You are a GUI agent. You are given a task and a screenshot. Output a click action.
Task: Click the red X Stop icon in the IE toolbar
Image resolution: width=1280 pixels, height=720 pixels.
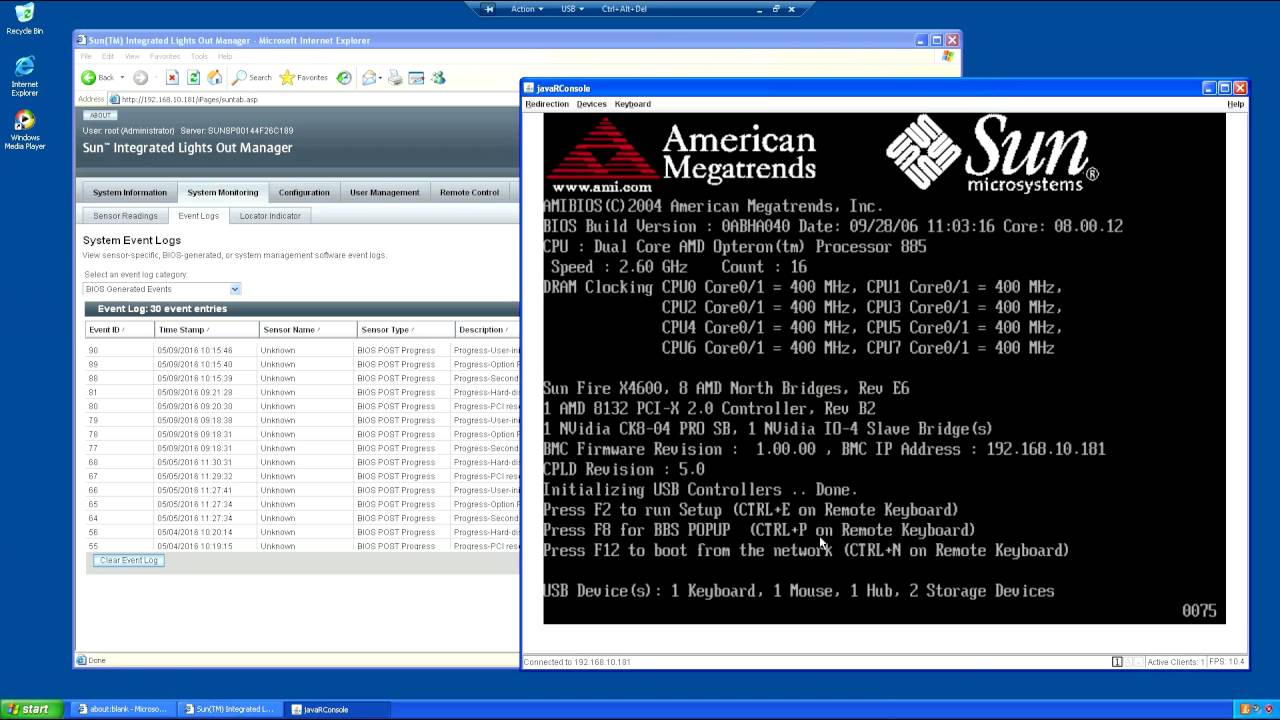coord(172,77)
